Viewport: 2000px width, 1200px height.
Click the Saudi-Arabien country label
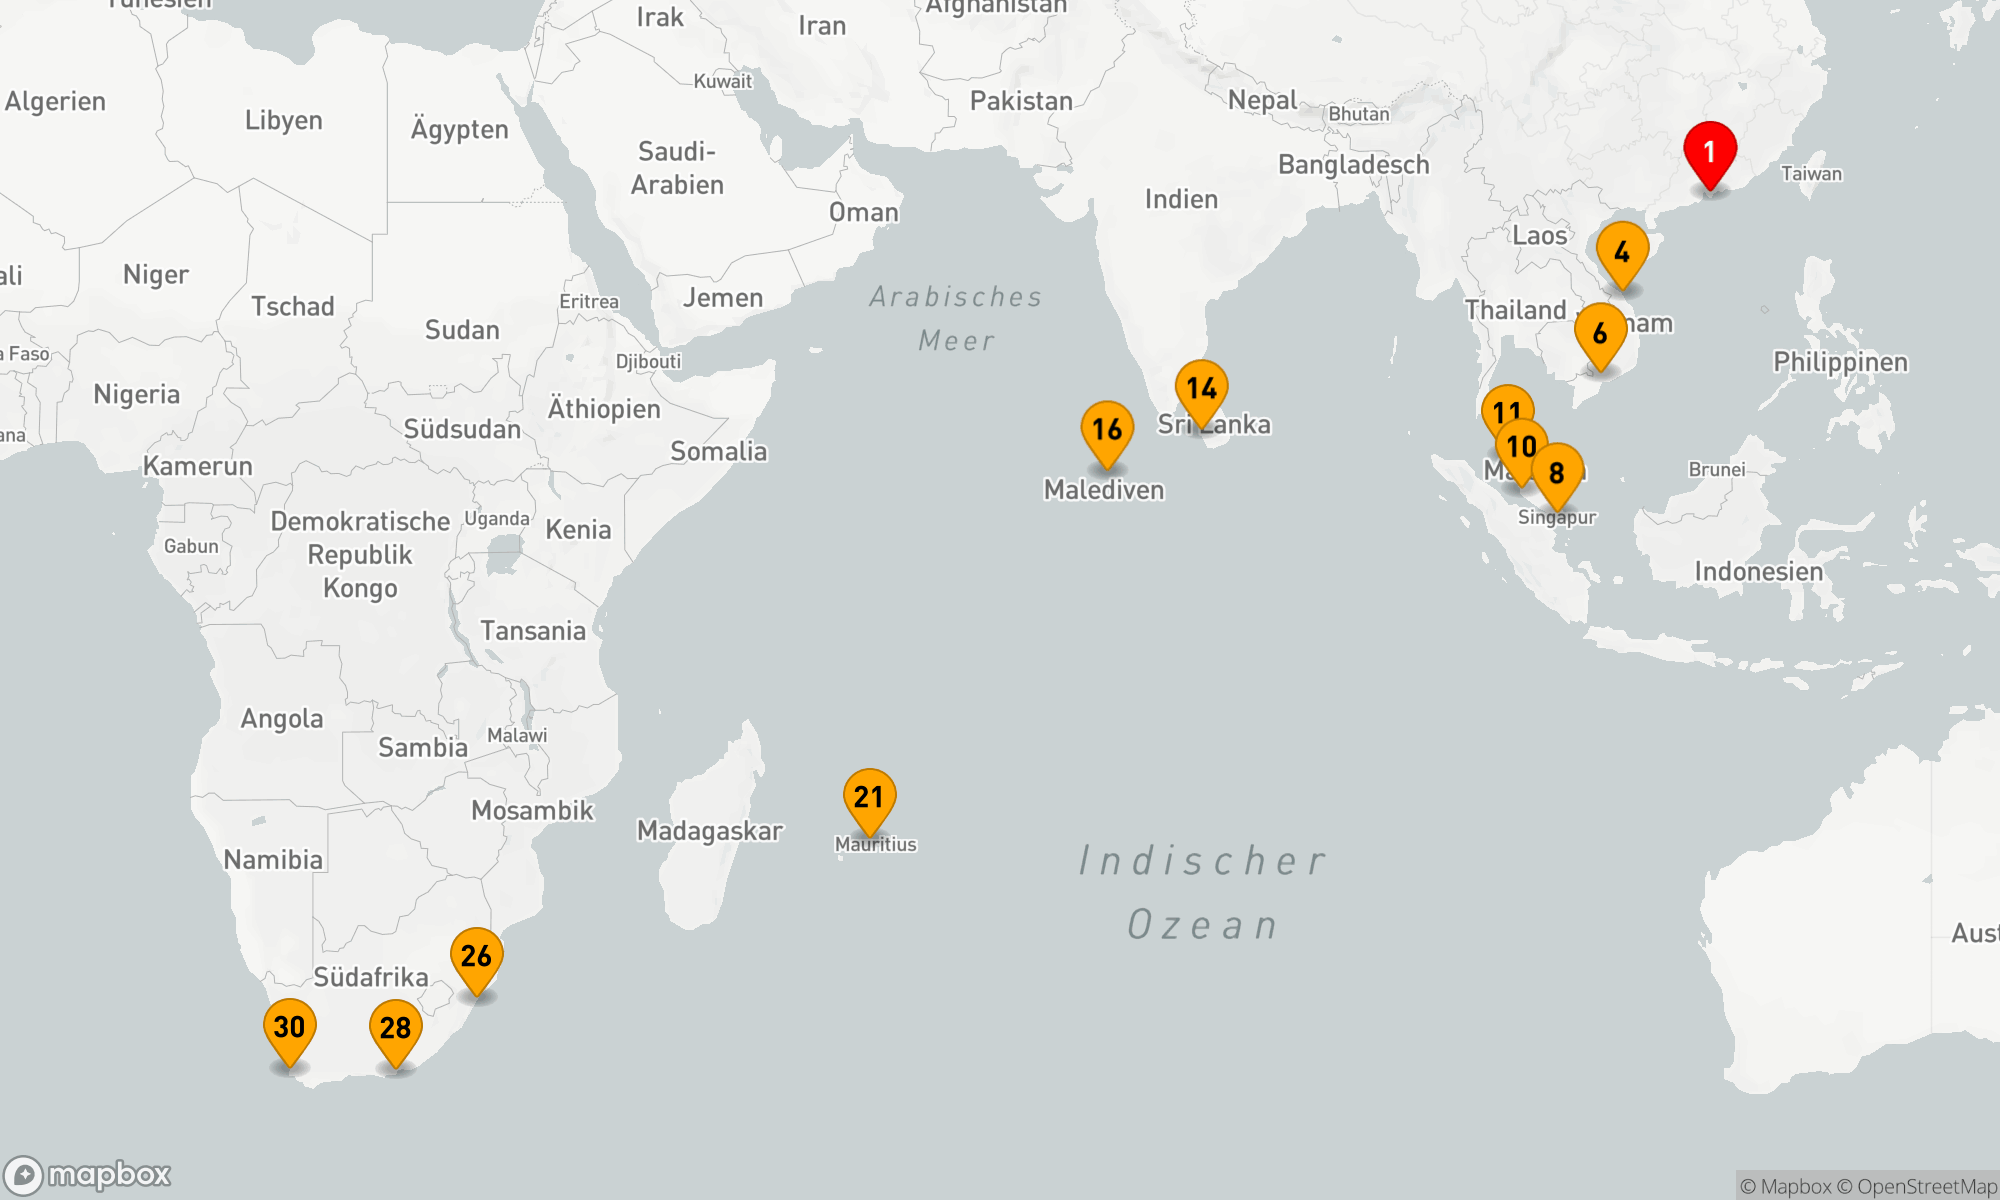click(x=677, y=168)
